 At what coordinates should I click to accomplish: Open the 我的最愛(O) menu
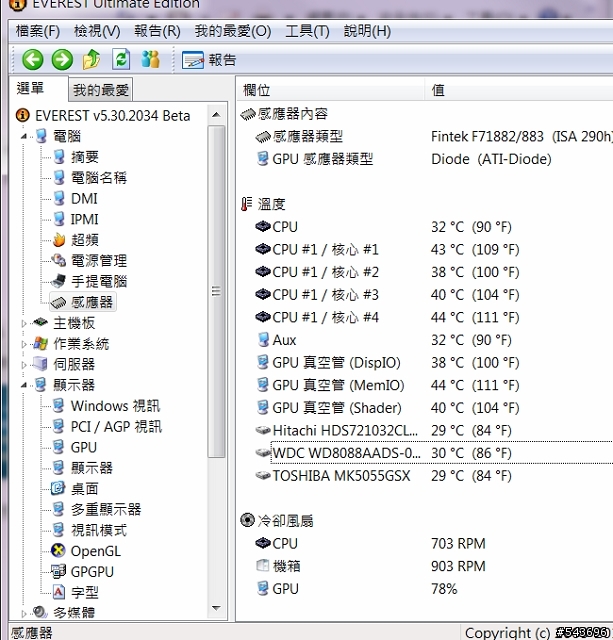[233, 31]
